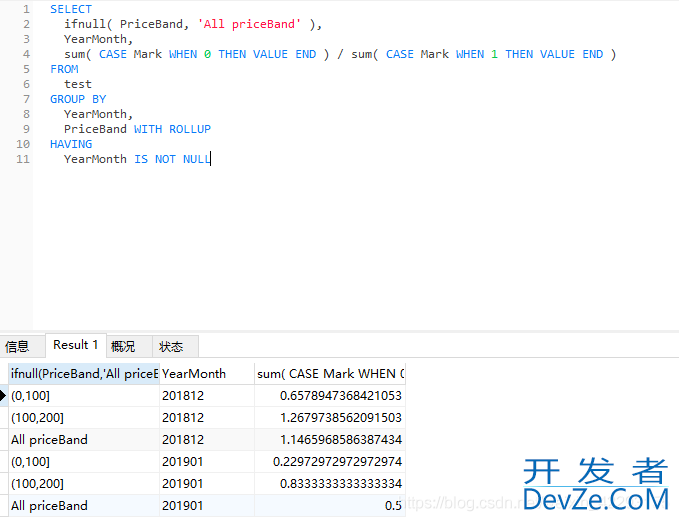Image resolution: width=679 pixels, height=521 pixels.
Task: Select the current row indicator arrow
Action: point(3,395)
